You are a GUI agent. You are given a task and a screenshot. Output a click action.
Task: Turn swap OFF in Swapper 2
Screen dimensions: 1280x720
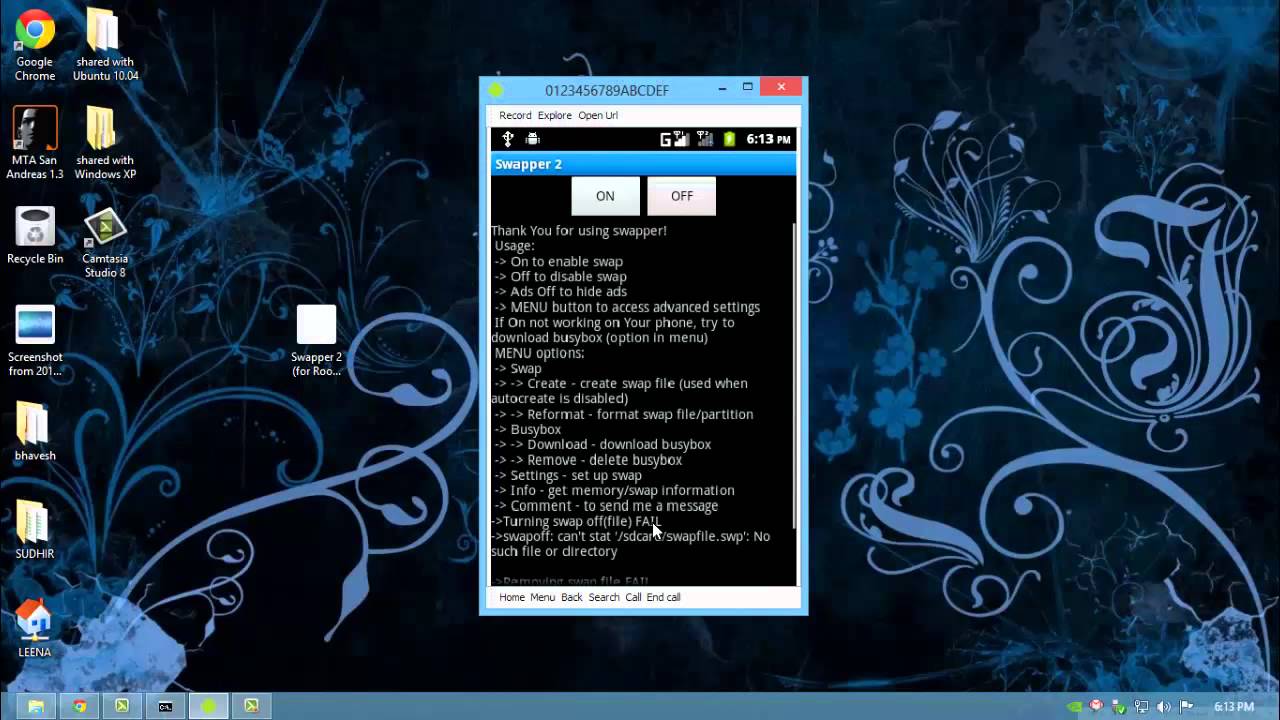(x=681, y=196)
